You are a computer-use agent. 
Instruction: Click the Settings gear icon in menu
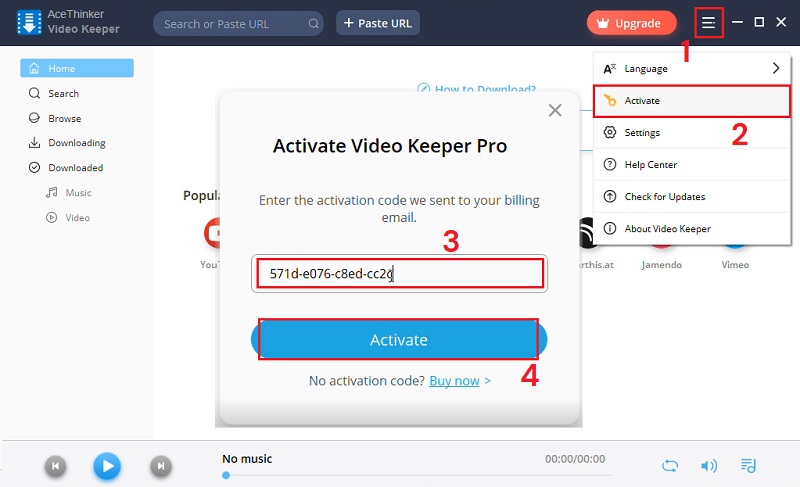click(x=610, y=133)
